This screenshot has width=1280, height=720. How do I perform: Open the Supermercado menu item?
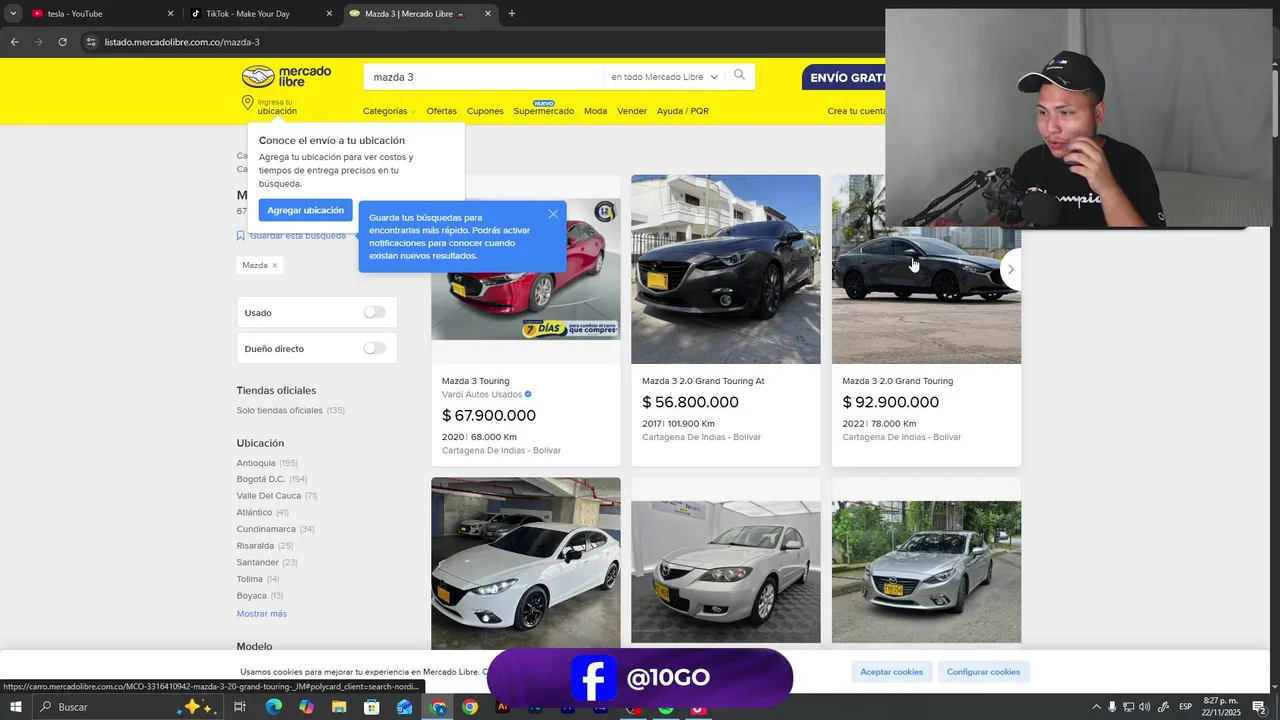click(x=544, y=111)
